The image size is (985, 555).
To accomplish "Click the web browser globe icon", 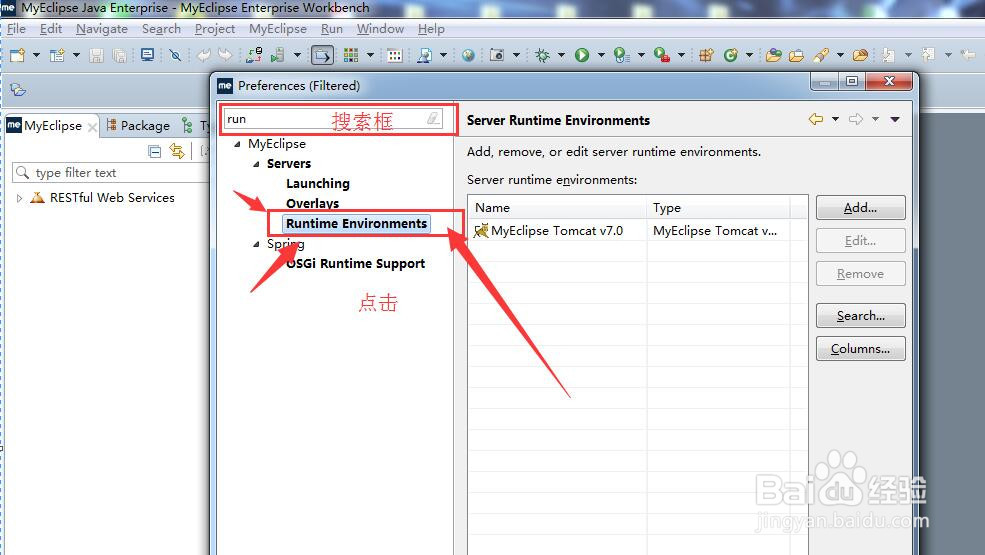I will click(x=468, y=55).
